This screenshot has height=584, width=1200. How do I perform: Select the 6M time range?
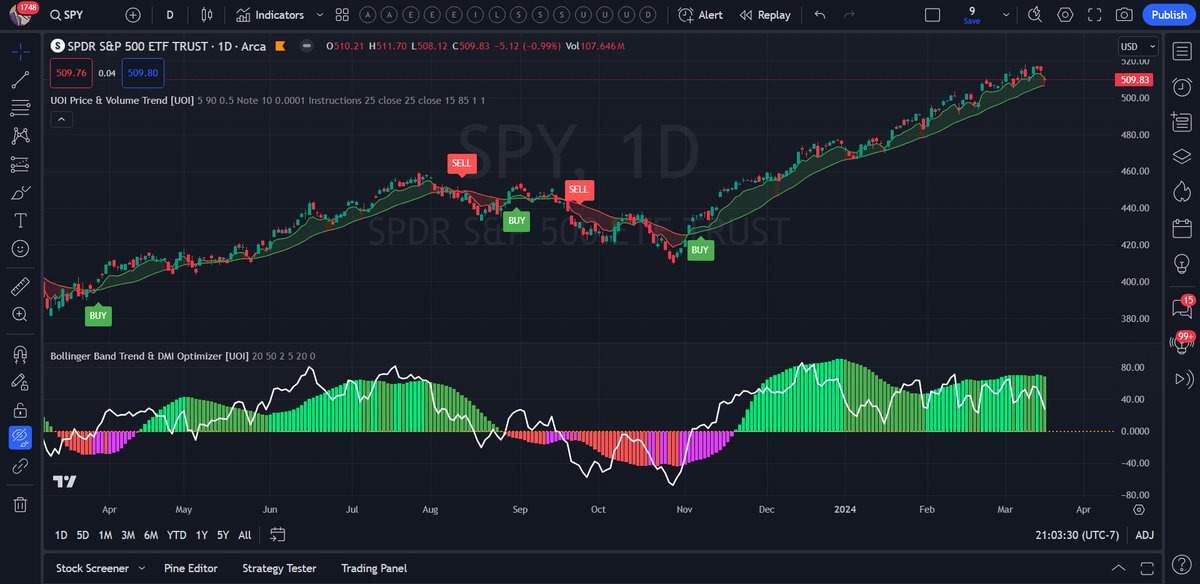[150, 535]
